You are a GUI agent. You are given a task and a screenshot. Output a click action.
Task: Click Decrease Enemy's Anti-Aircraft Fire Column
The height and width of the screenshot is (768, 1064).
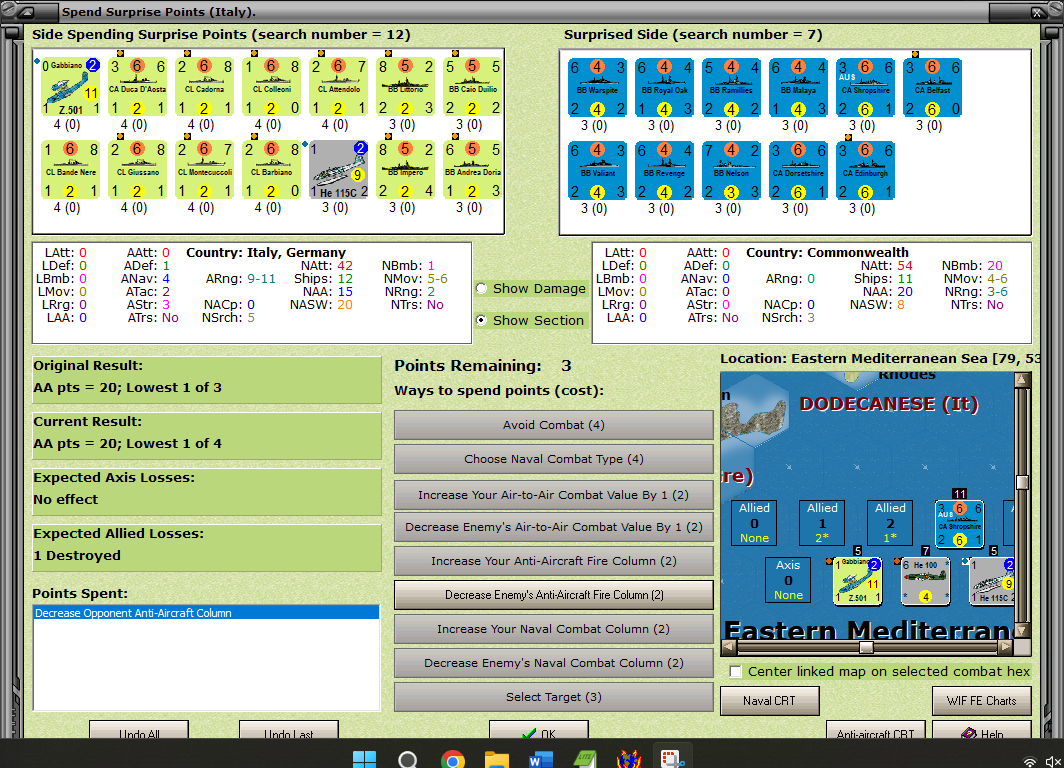tap(554, 595)
